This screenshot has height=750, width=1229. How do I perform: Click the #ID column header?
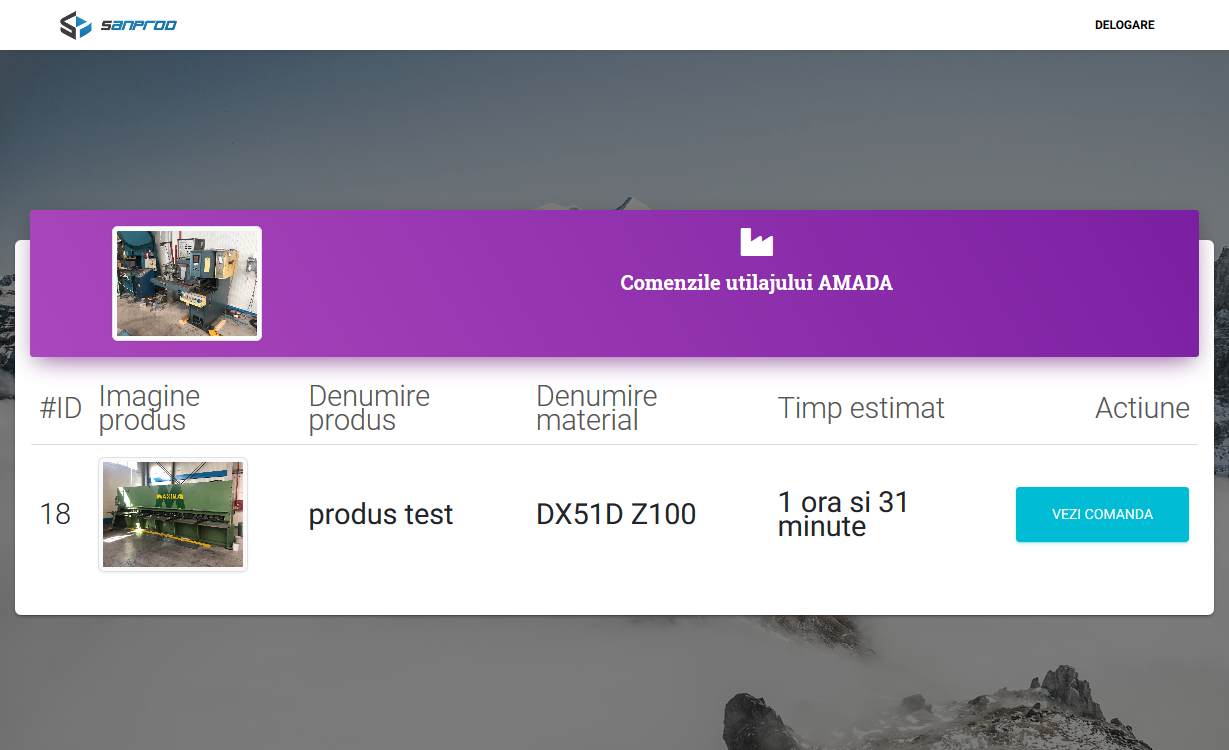60,408
